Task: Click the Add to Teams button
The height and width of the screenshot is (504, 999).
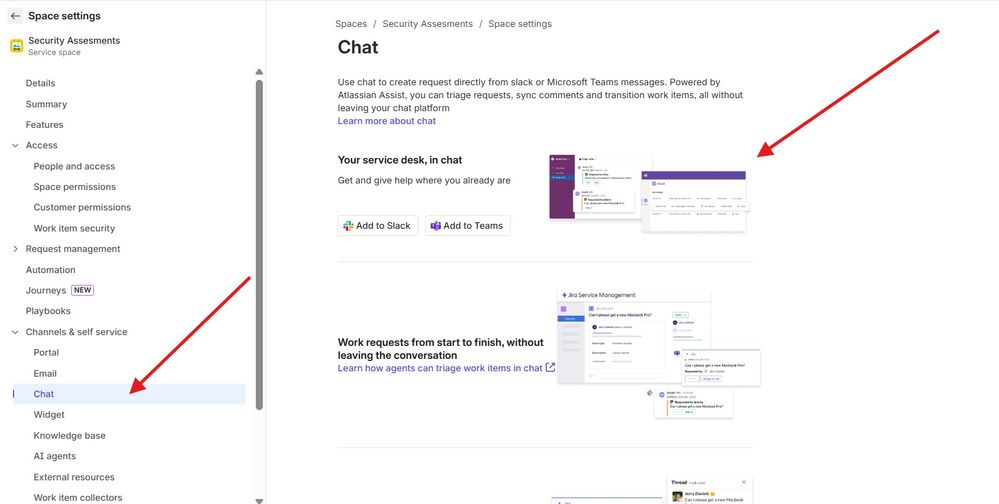Action: [468, 226]
